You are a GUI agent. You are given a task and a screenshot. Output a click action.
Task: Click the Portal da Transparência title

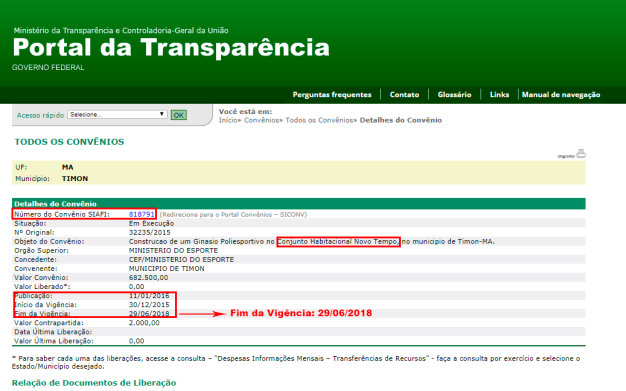[x=171, y=47]
